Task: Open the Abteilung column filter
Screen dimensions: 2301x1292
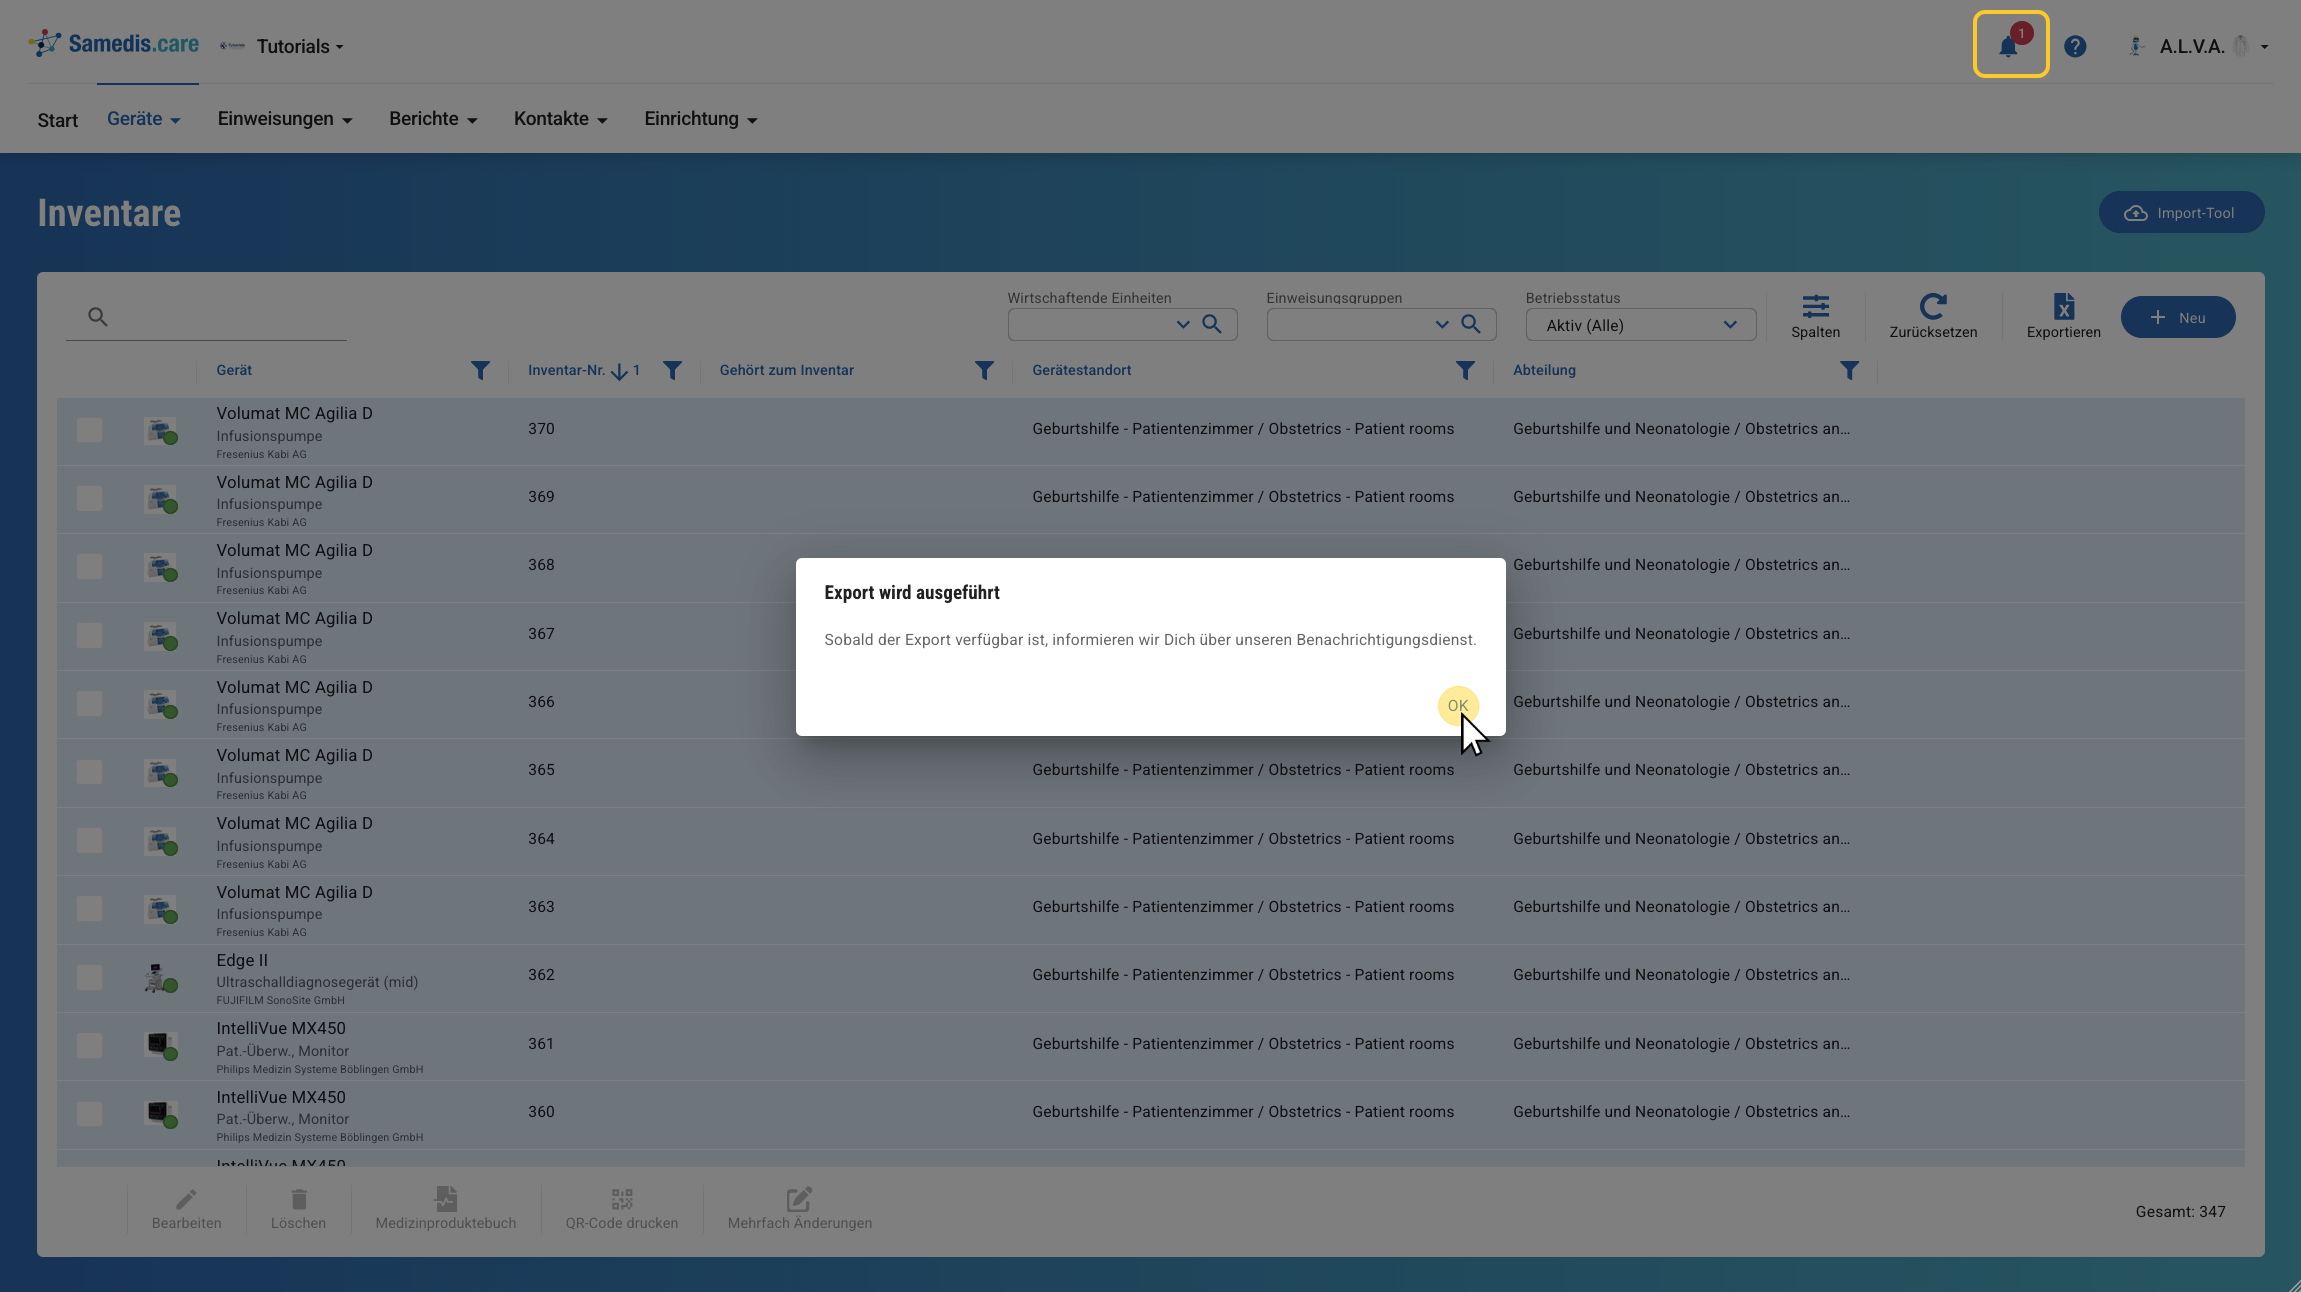Action: (x=1849, y=371)
